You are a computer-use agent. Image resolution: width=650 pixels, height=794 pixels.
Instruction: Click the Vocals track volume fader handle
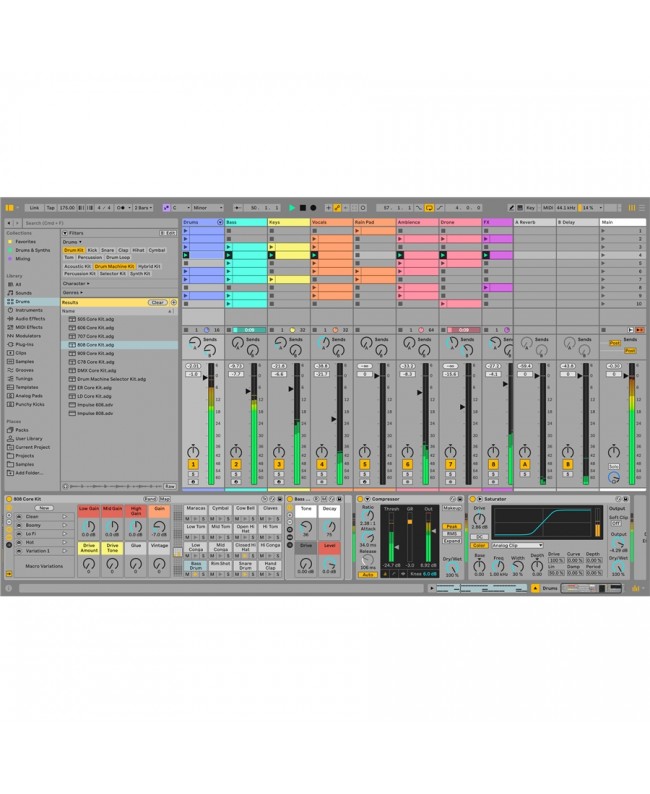click(334, 419)
